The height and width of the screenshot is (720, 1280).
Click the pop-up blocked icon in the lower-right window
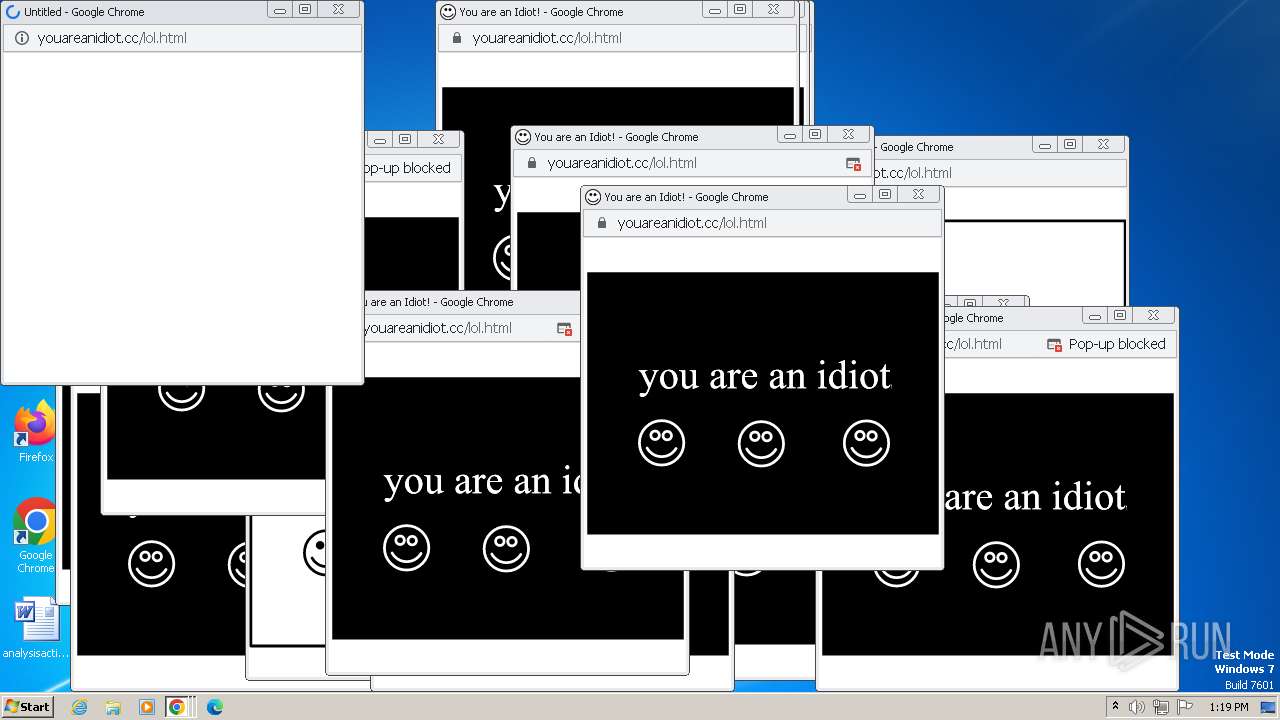pyautogui.click(x=1054, y=344)
